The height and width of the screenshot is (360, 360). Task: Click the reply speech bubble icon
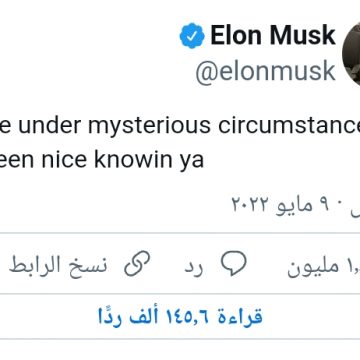pos(234,264)
